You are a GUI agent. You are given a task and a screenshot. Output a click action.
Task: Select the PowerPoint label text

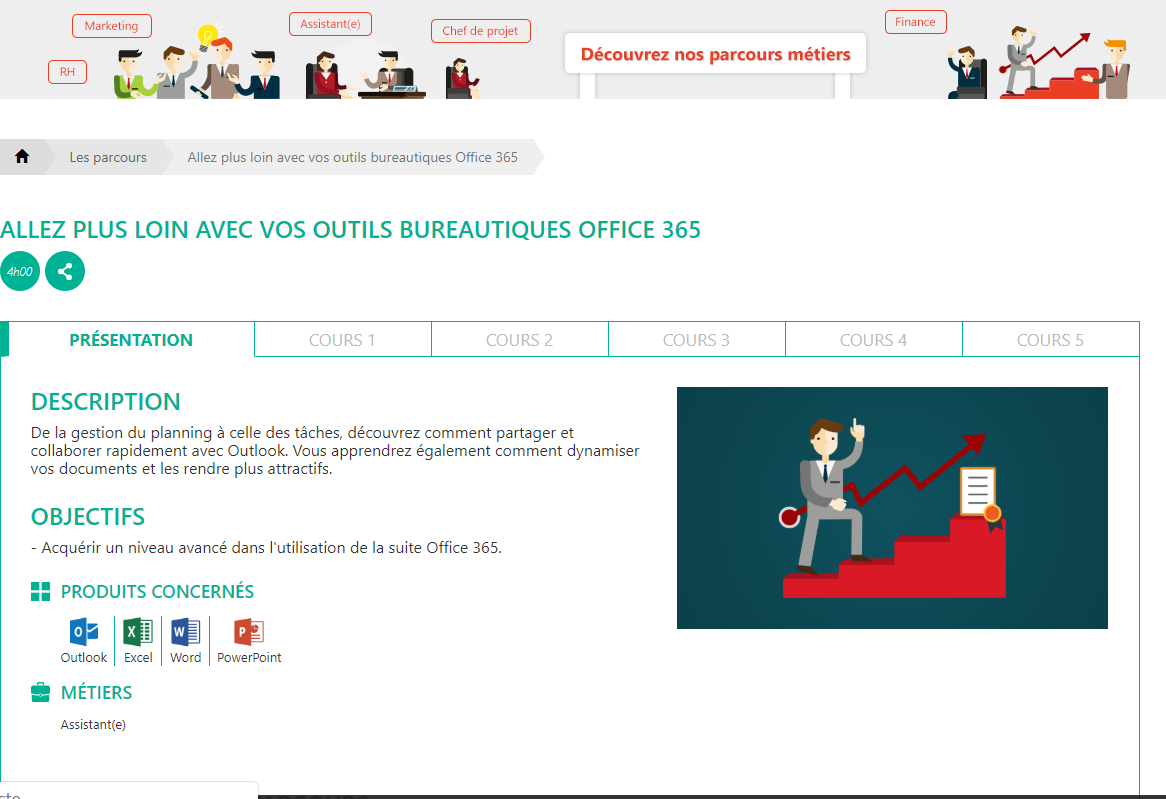(x=249, y=658)
